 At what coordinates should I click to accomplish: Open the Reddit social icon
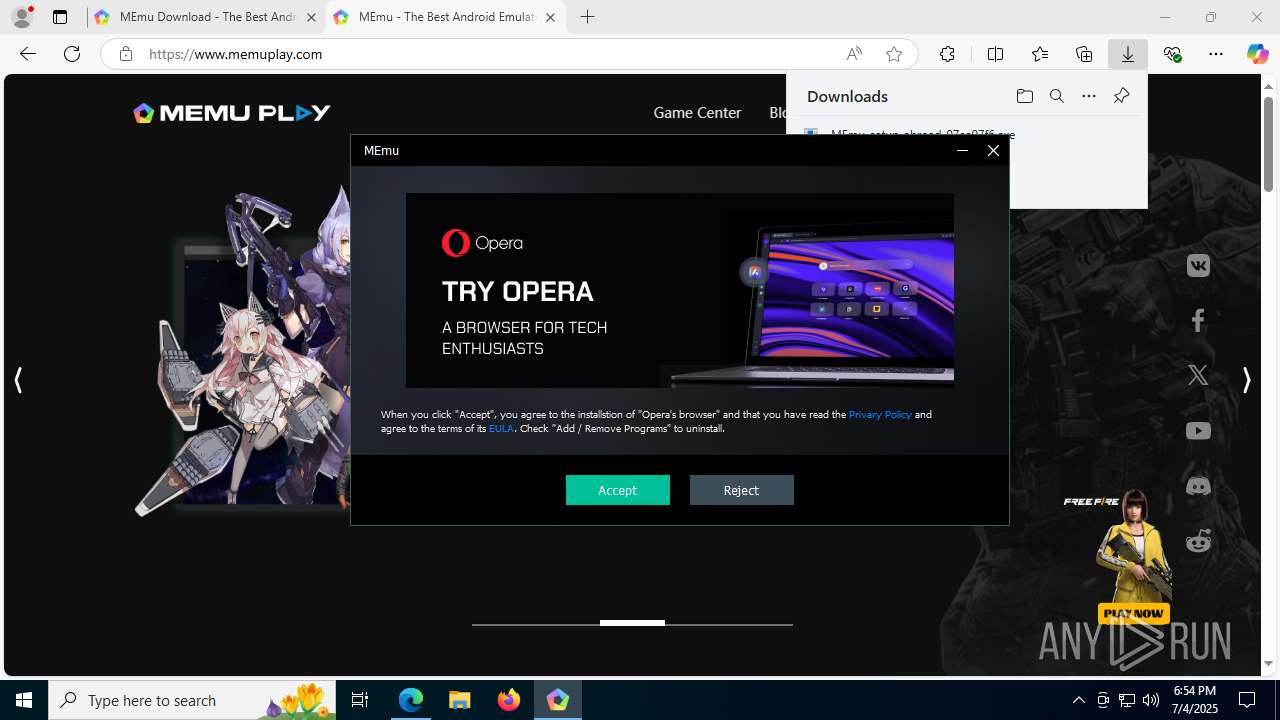point(1198,541)
